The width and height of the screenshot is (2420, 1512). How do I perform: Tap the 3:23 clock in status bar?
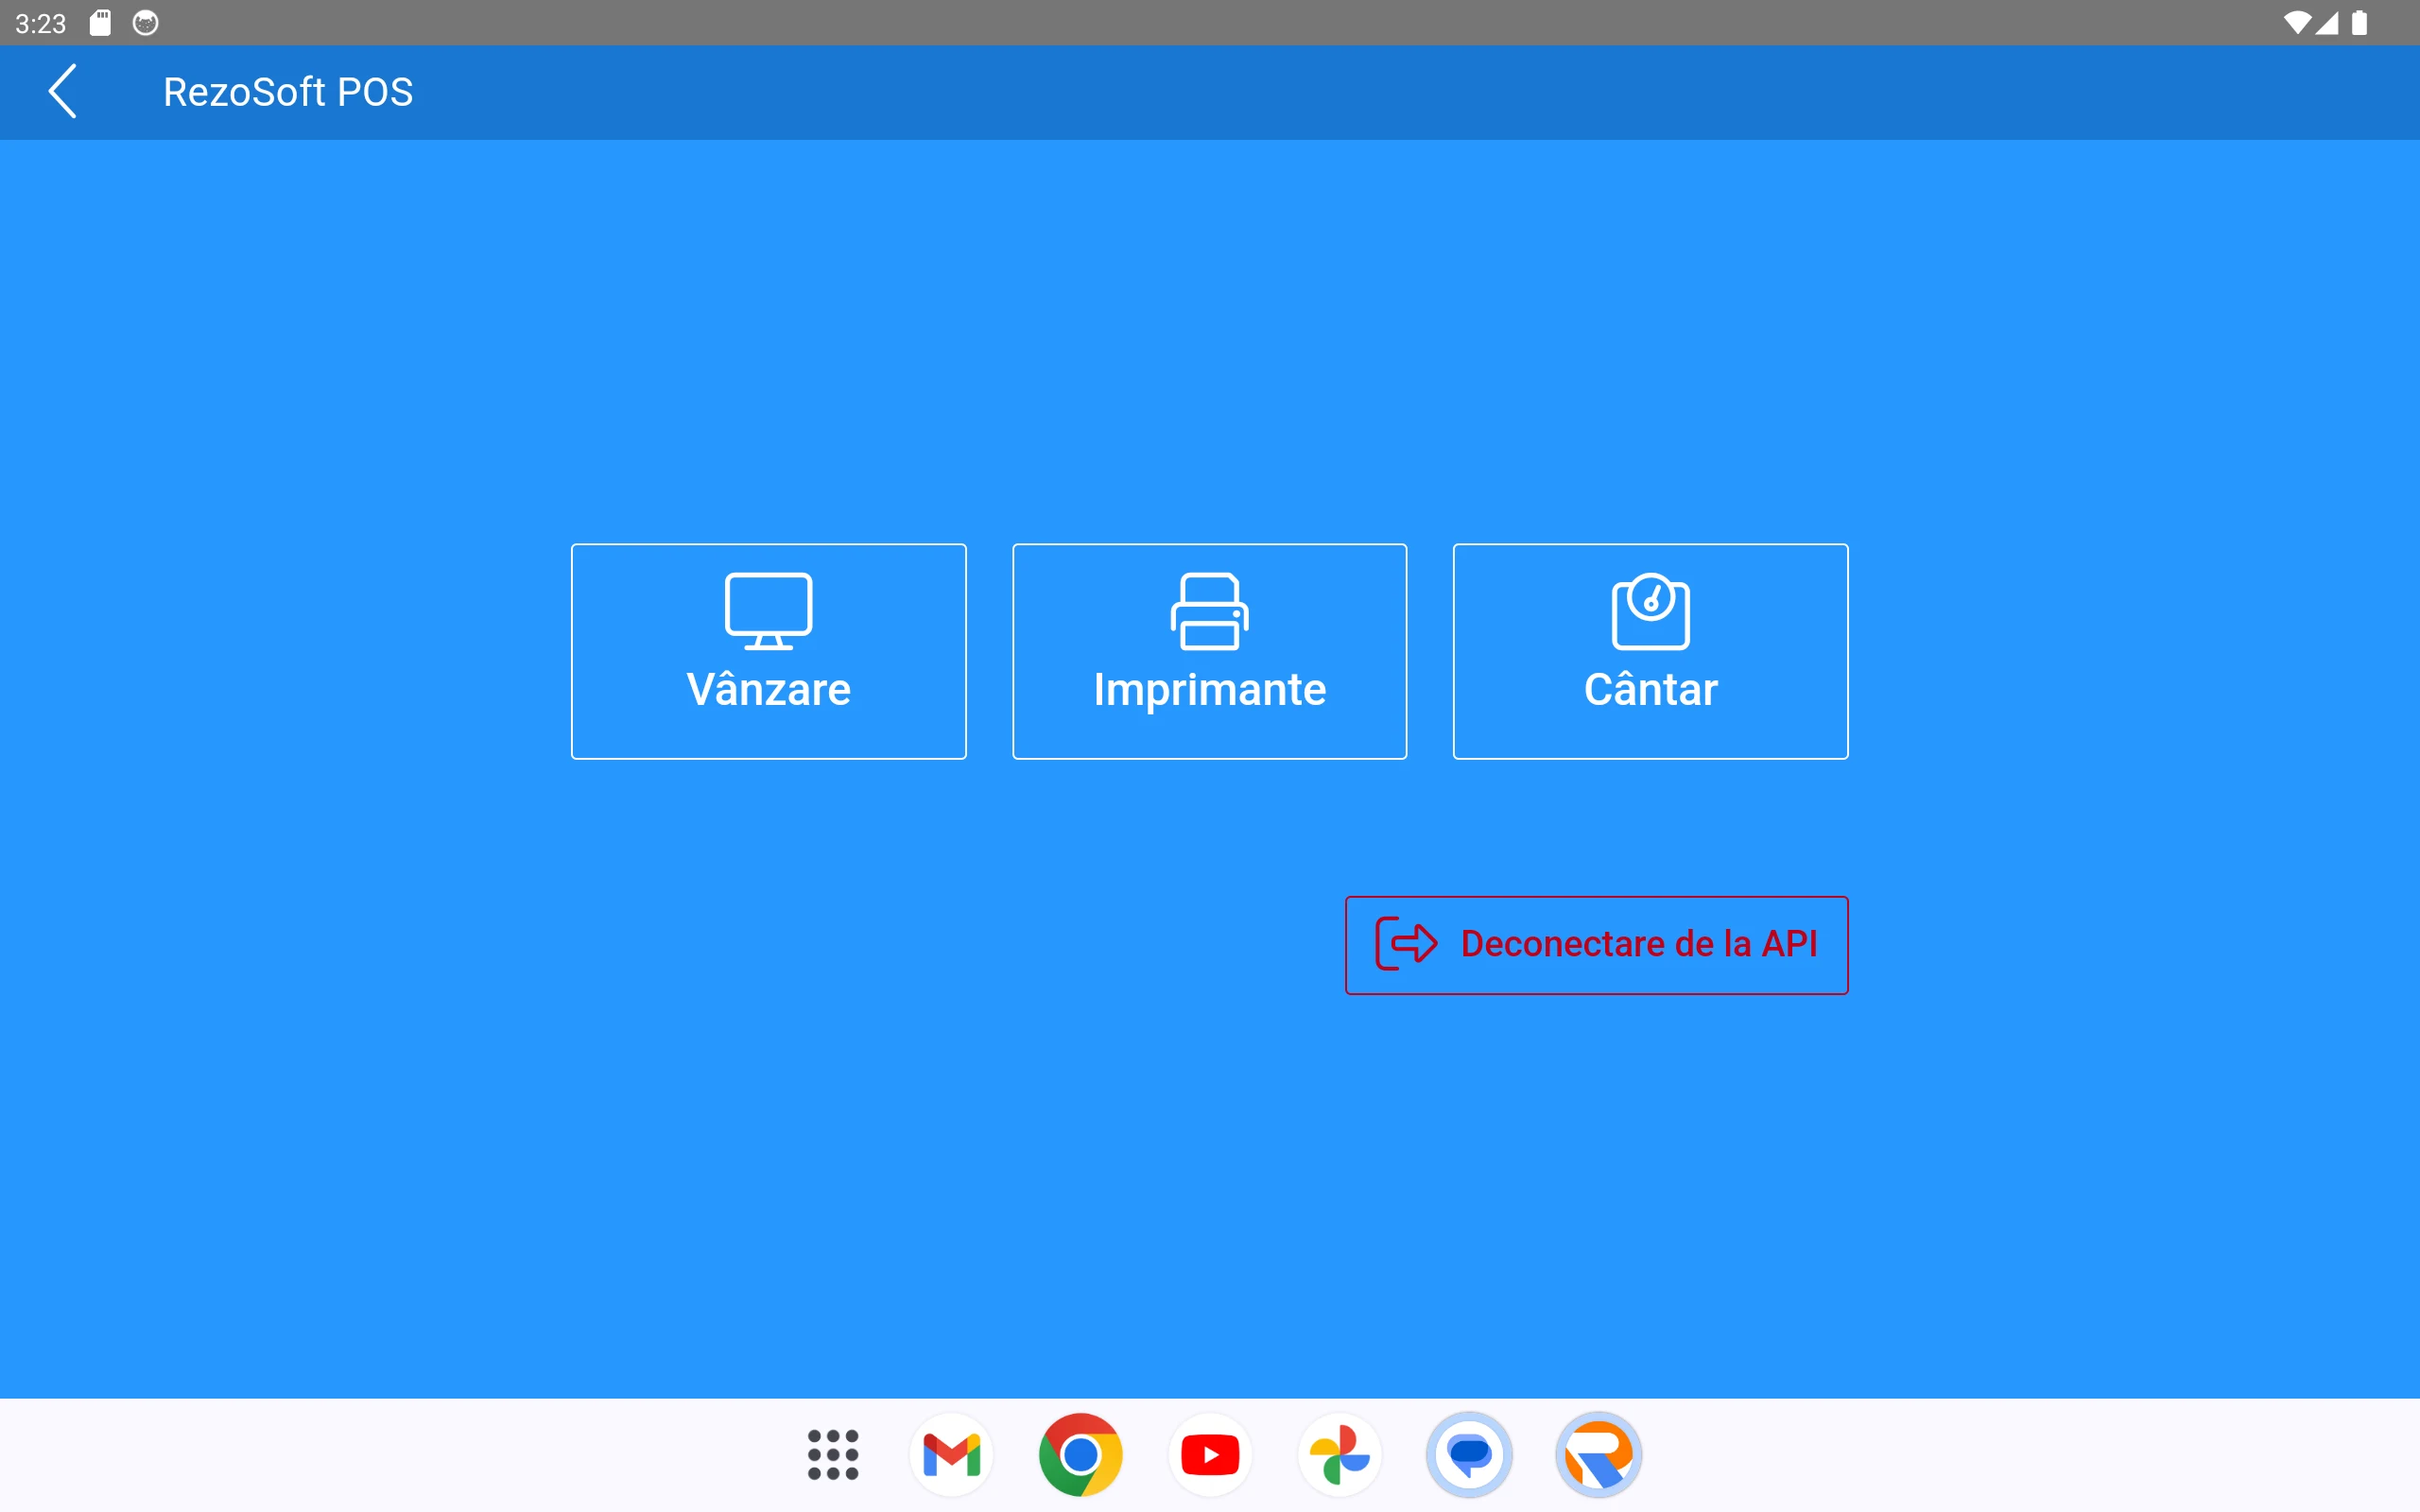pos(41,23)
